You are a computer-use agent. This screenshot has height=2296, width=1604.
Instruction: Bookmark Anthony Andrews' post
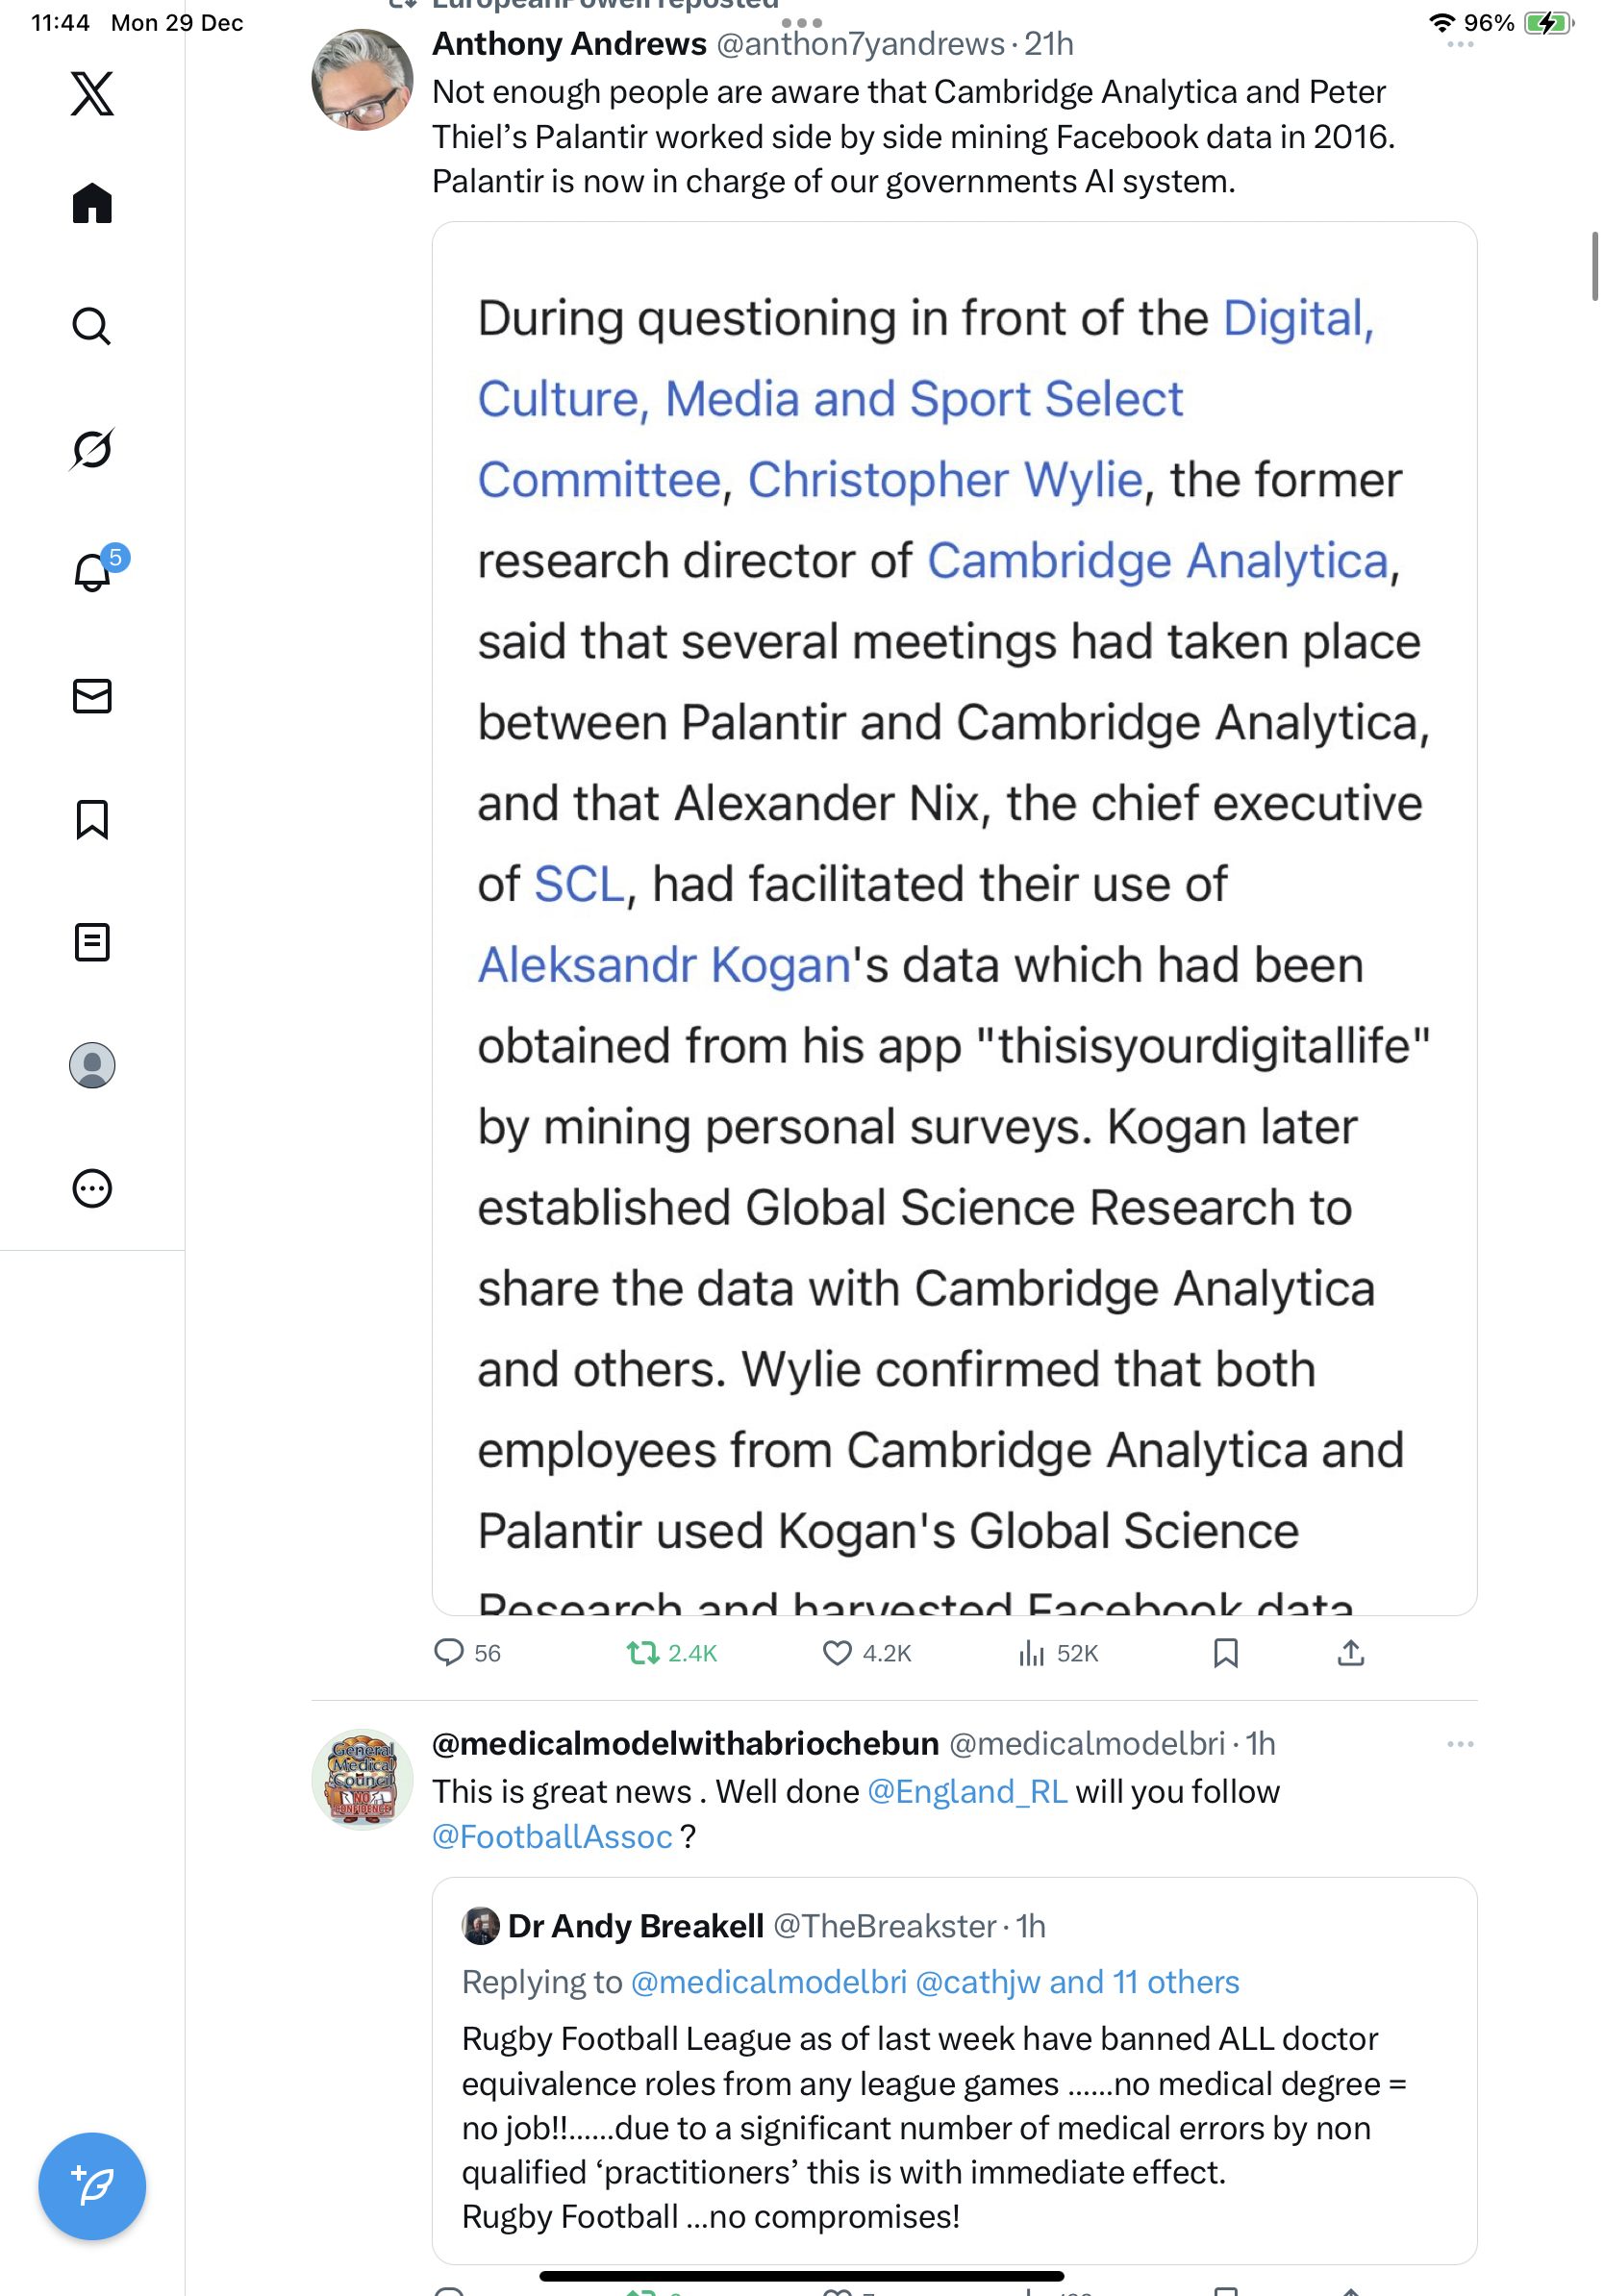[x=1225, y=1653]
